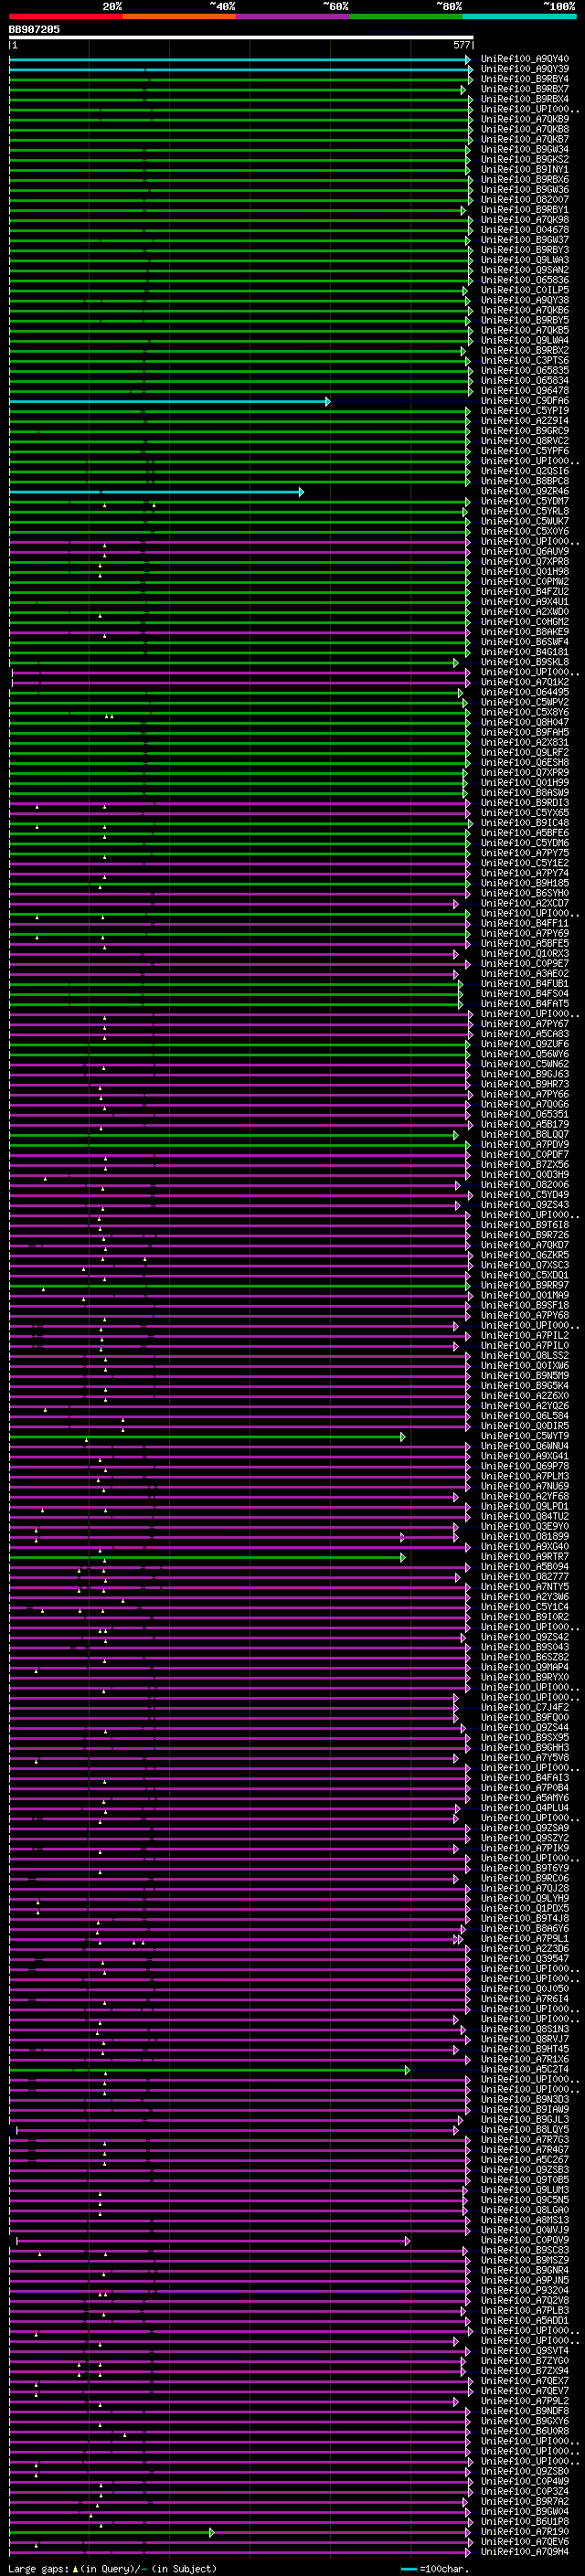Select label UniRef100_Q9ZSB0
Viewport: 585px width, 2576px height.
[x=525, y=2473]
